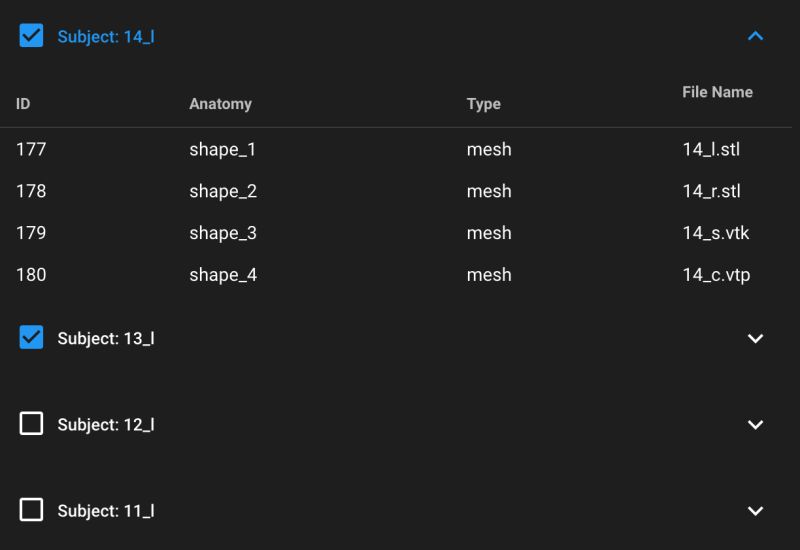Screen dimensions: 800x550
Task: Uncheck the Subject 14_l checkbox
Action: point(32,36)
